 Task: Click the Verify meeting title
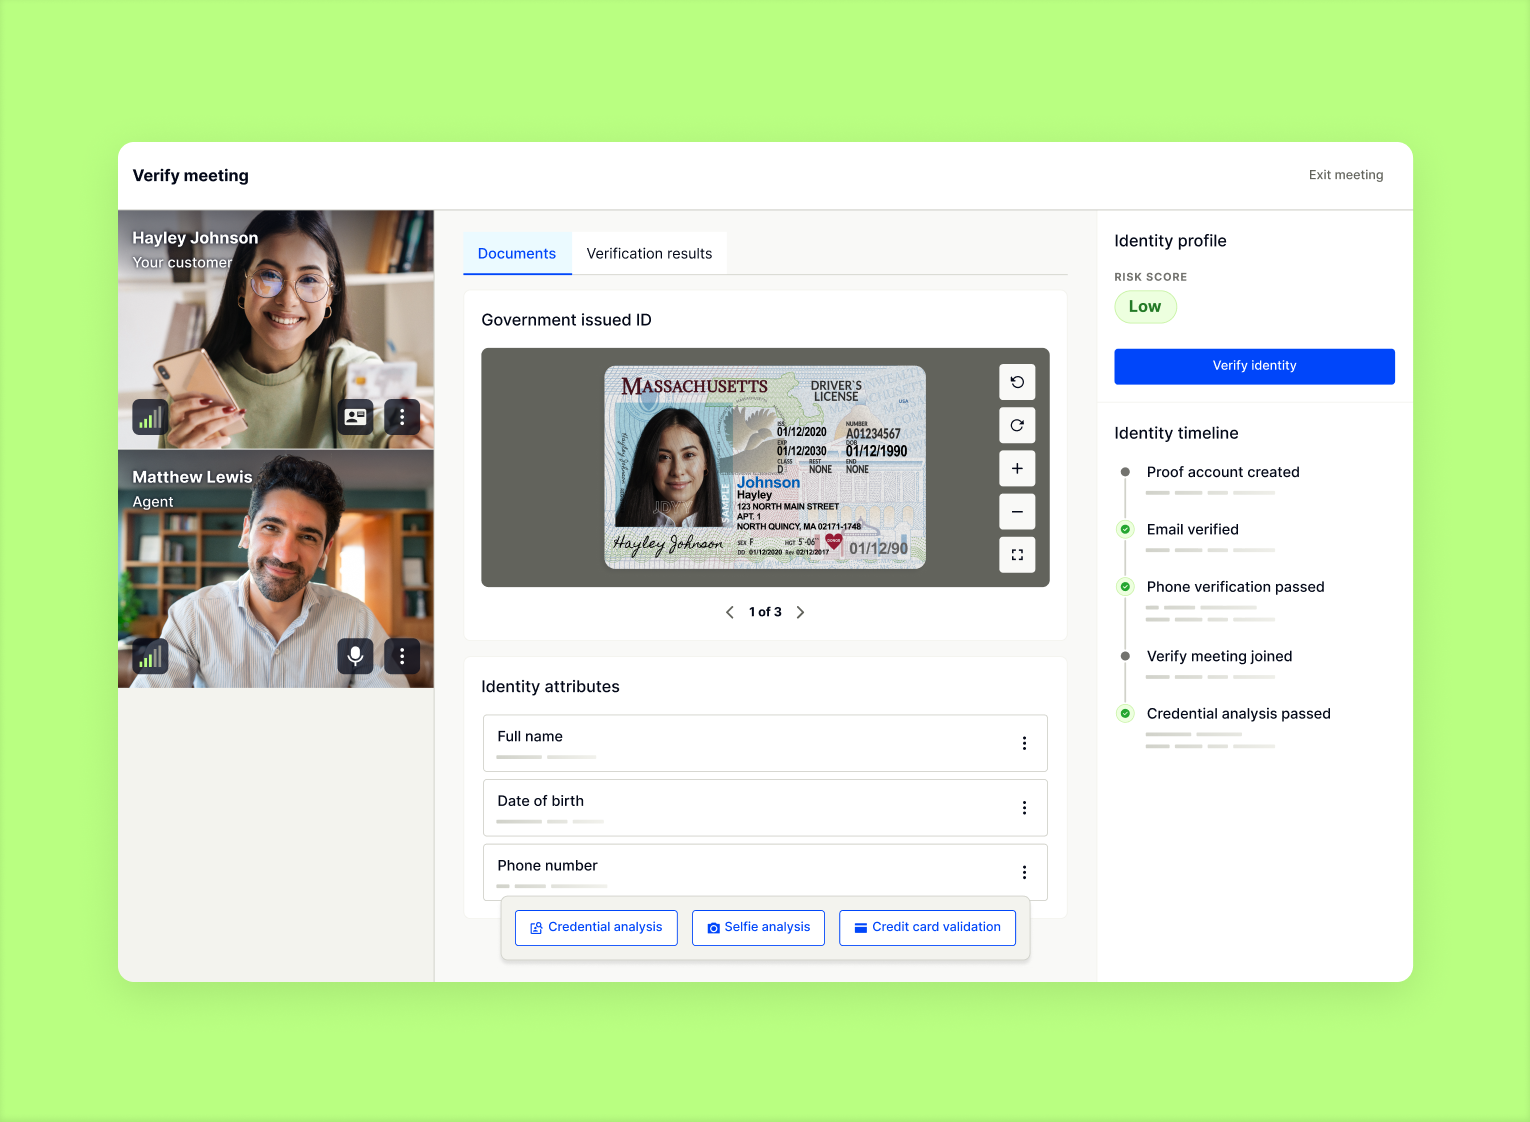(x=191, y=176)
